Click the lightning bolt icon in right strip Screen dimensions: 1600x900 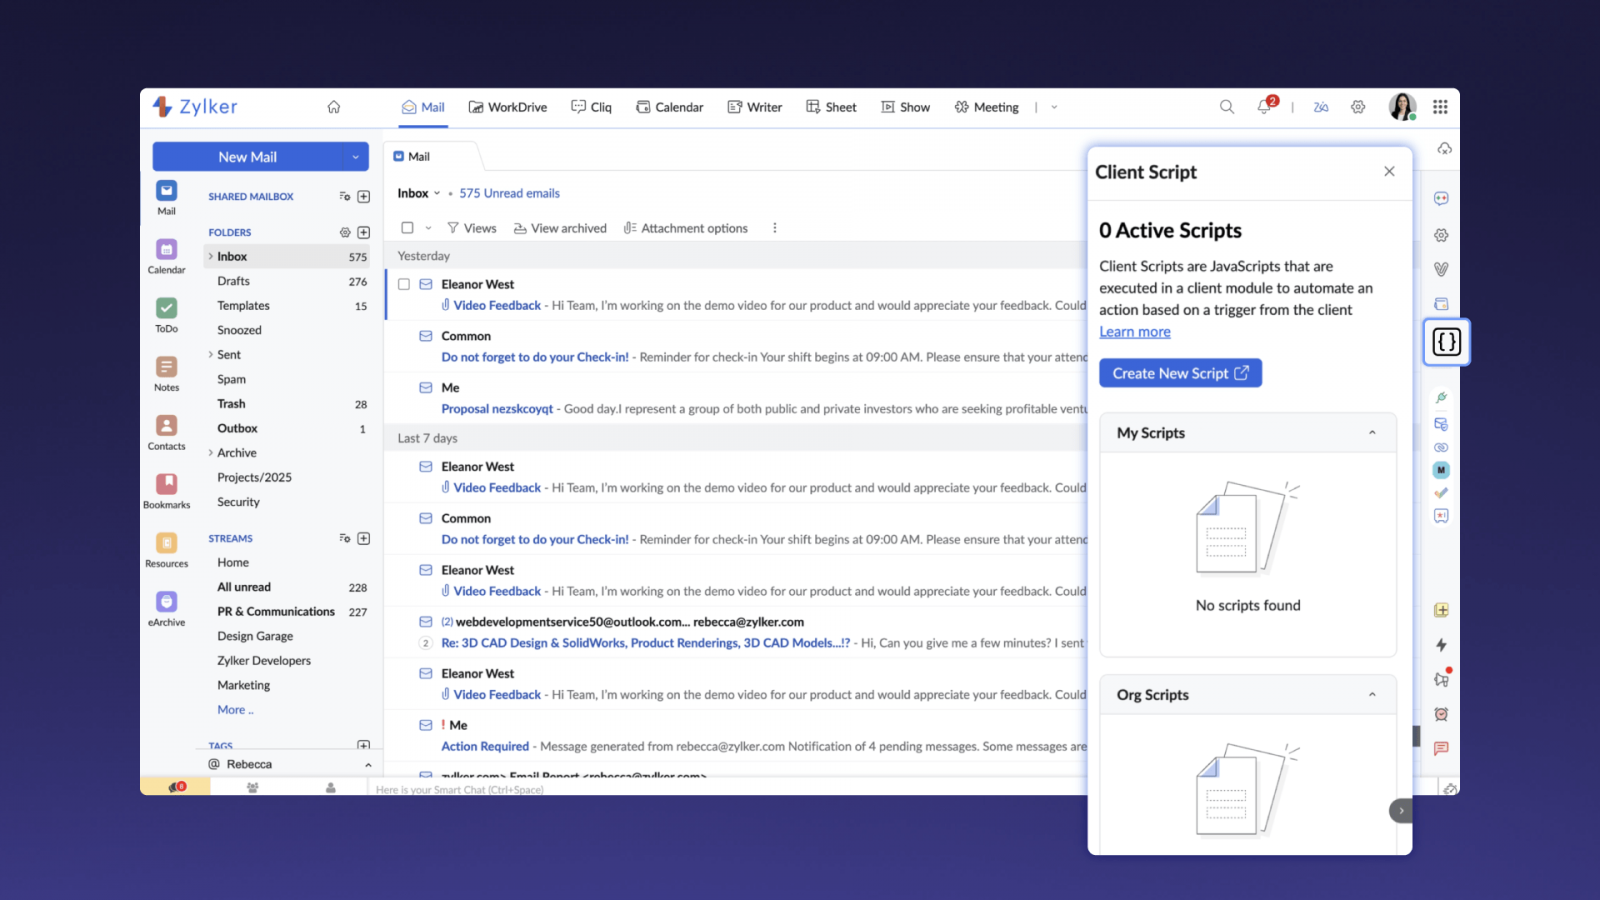(x=1441, y=645)
